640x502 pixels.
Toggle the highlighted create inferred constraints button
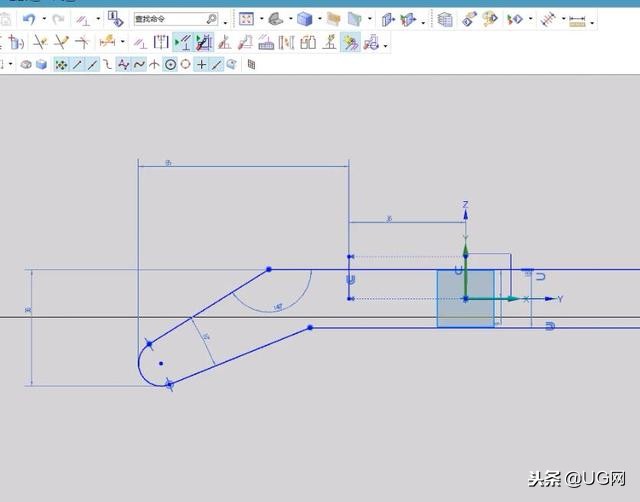[x=351, y=42]
